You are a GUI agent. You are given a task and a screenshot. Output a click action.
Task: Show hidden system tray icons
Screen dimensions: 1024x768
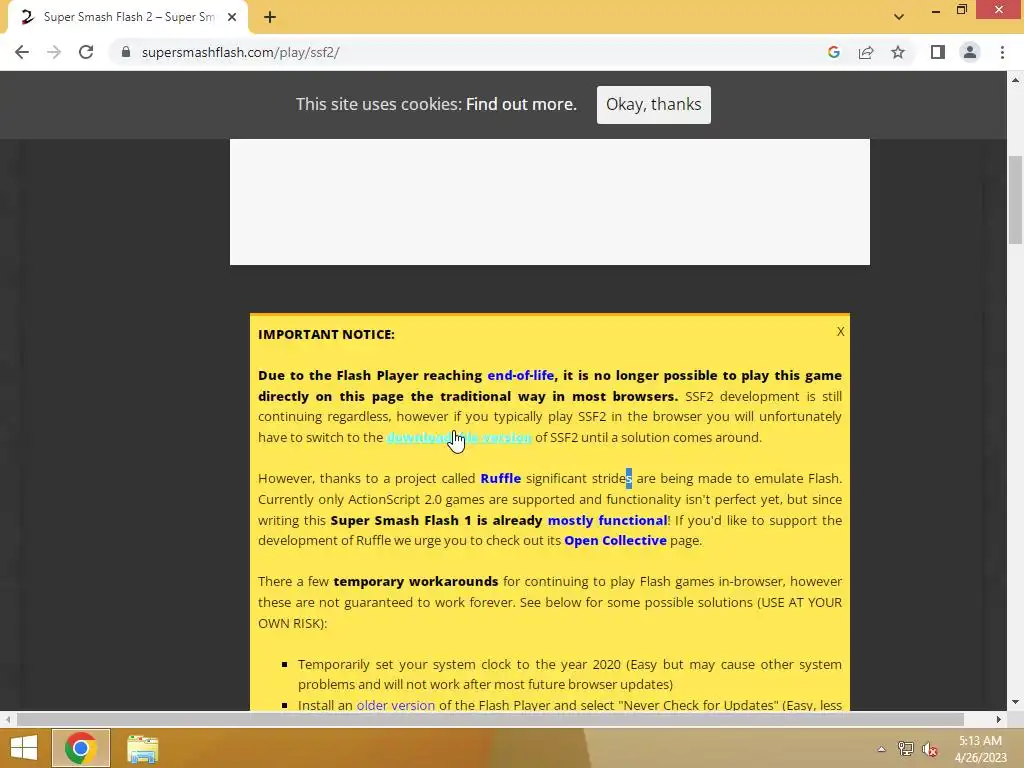(x=881, y=749)
